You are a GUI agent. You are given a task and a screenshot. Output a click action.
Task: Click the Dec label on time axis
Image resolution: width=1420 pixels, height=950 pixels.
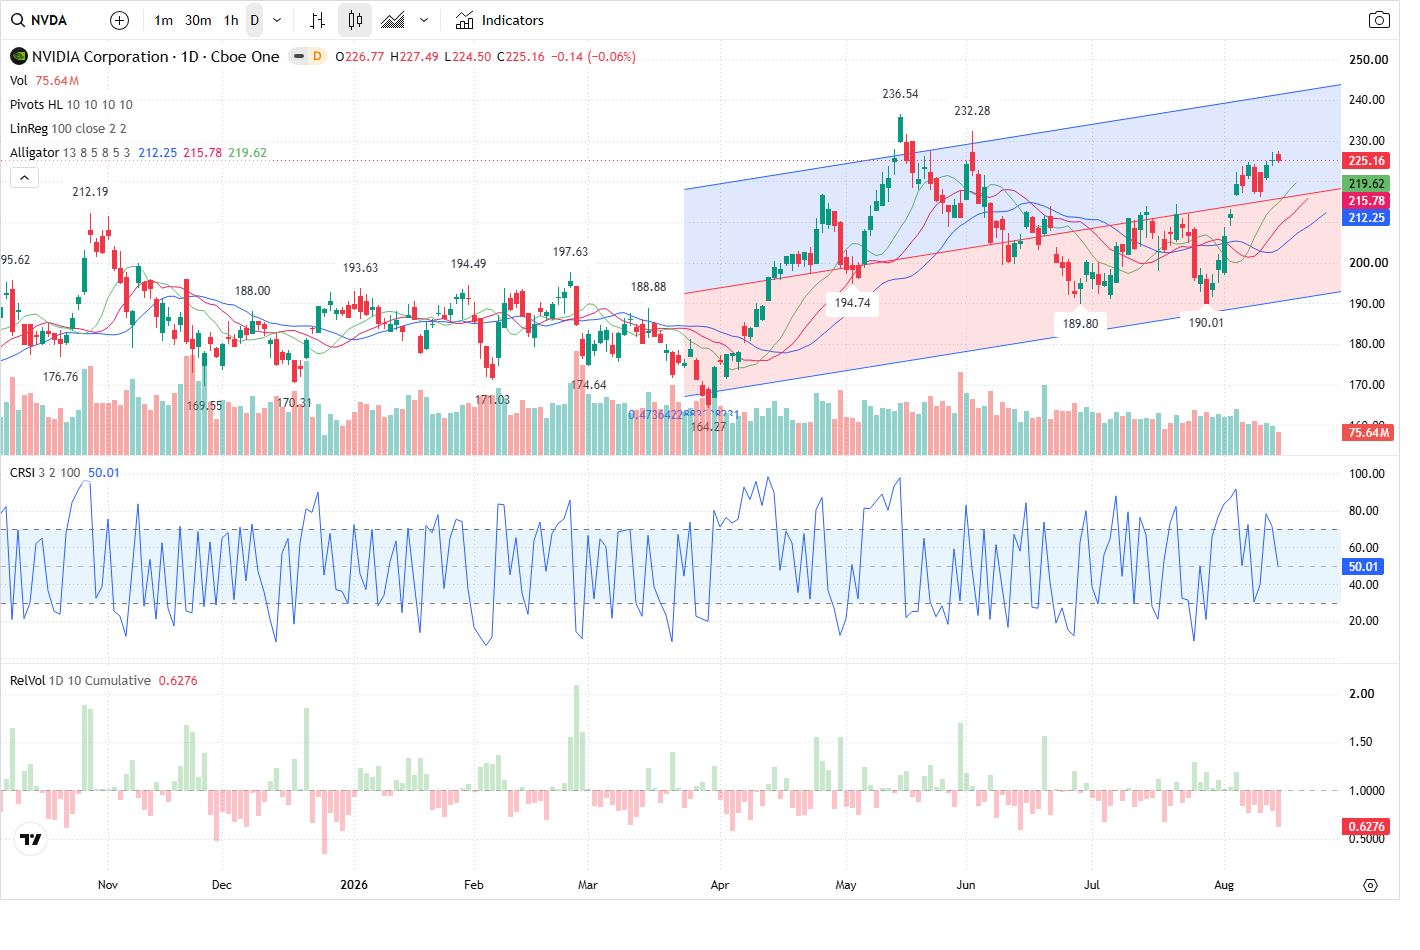[222, 885]
